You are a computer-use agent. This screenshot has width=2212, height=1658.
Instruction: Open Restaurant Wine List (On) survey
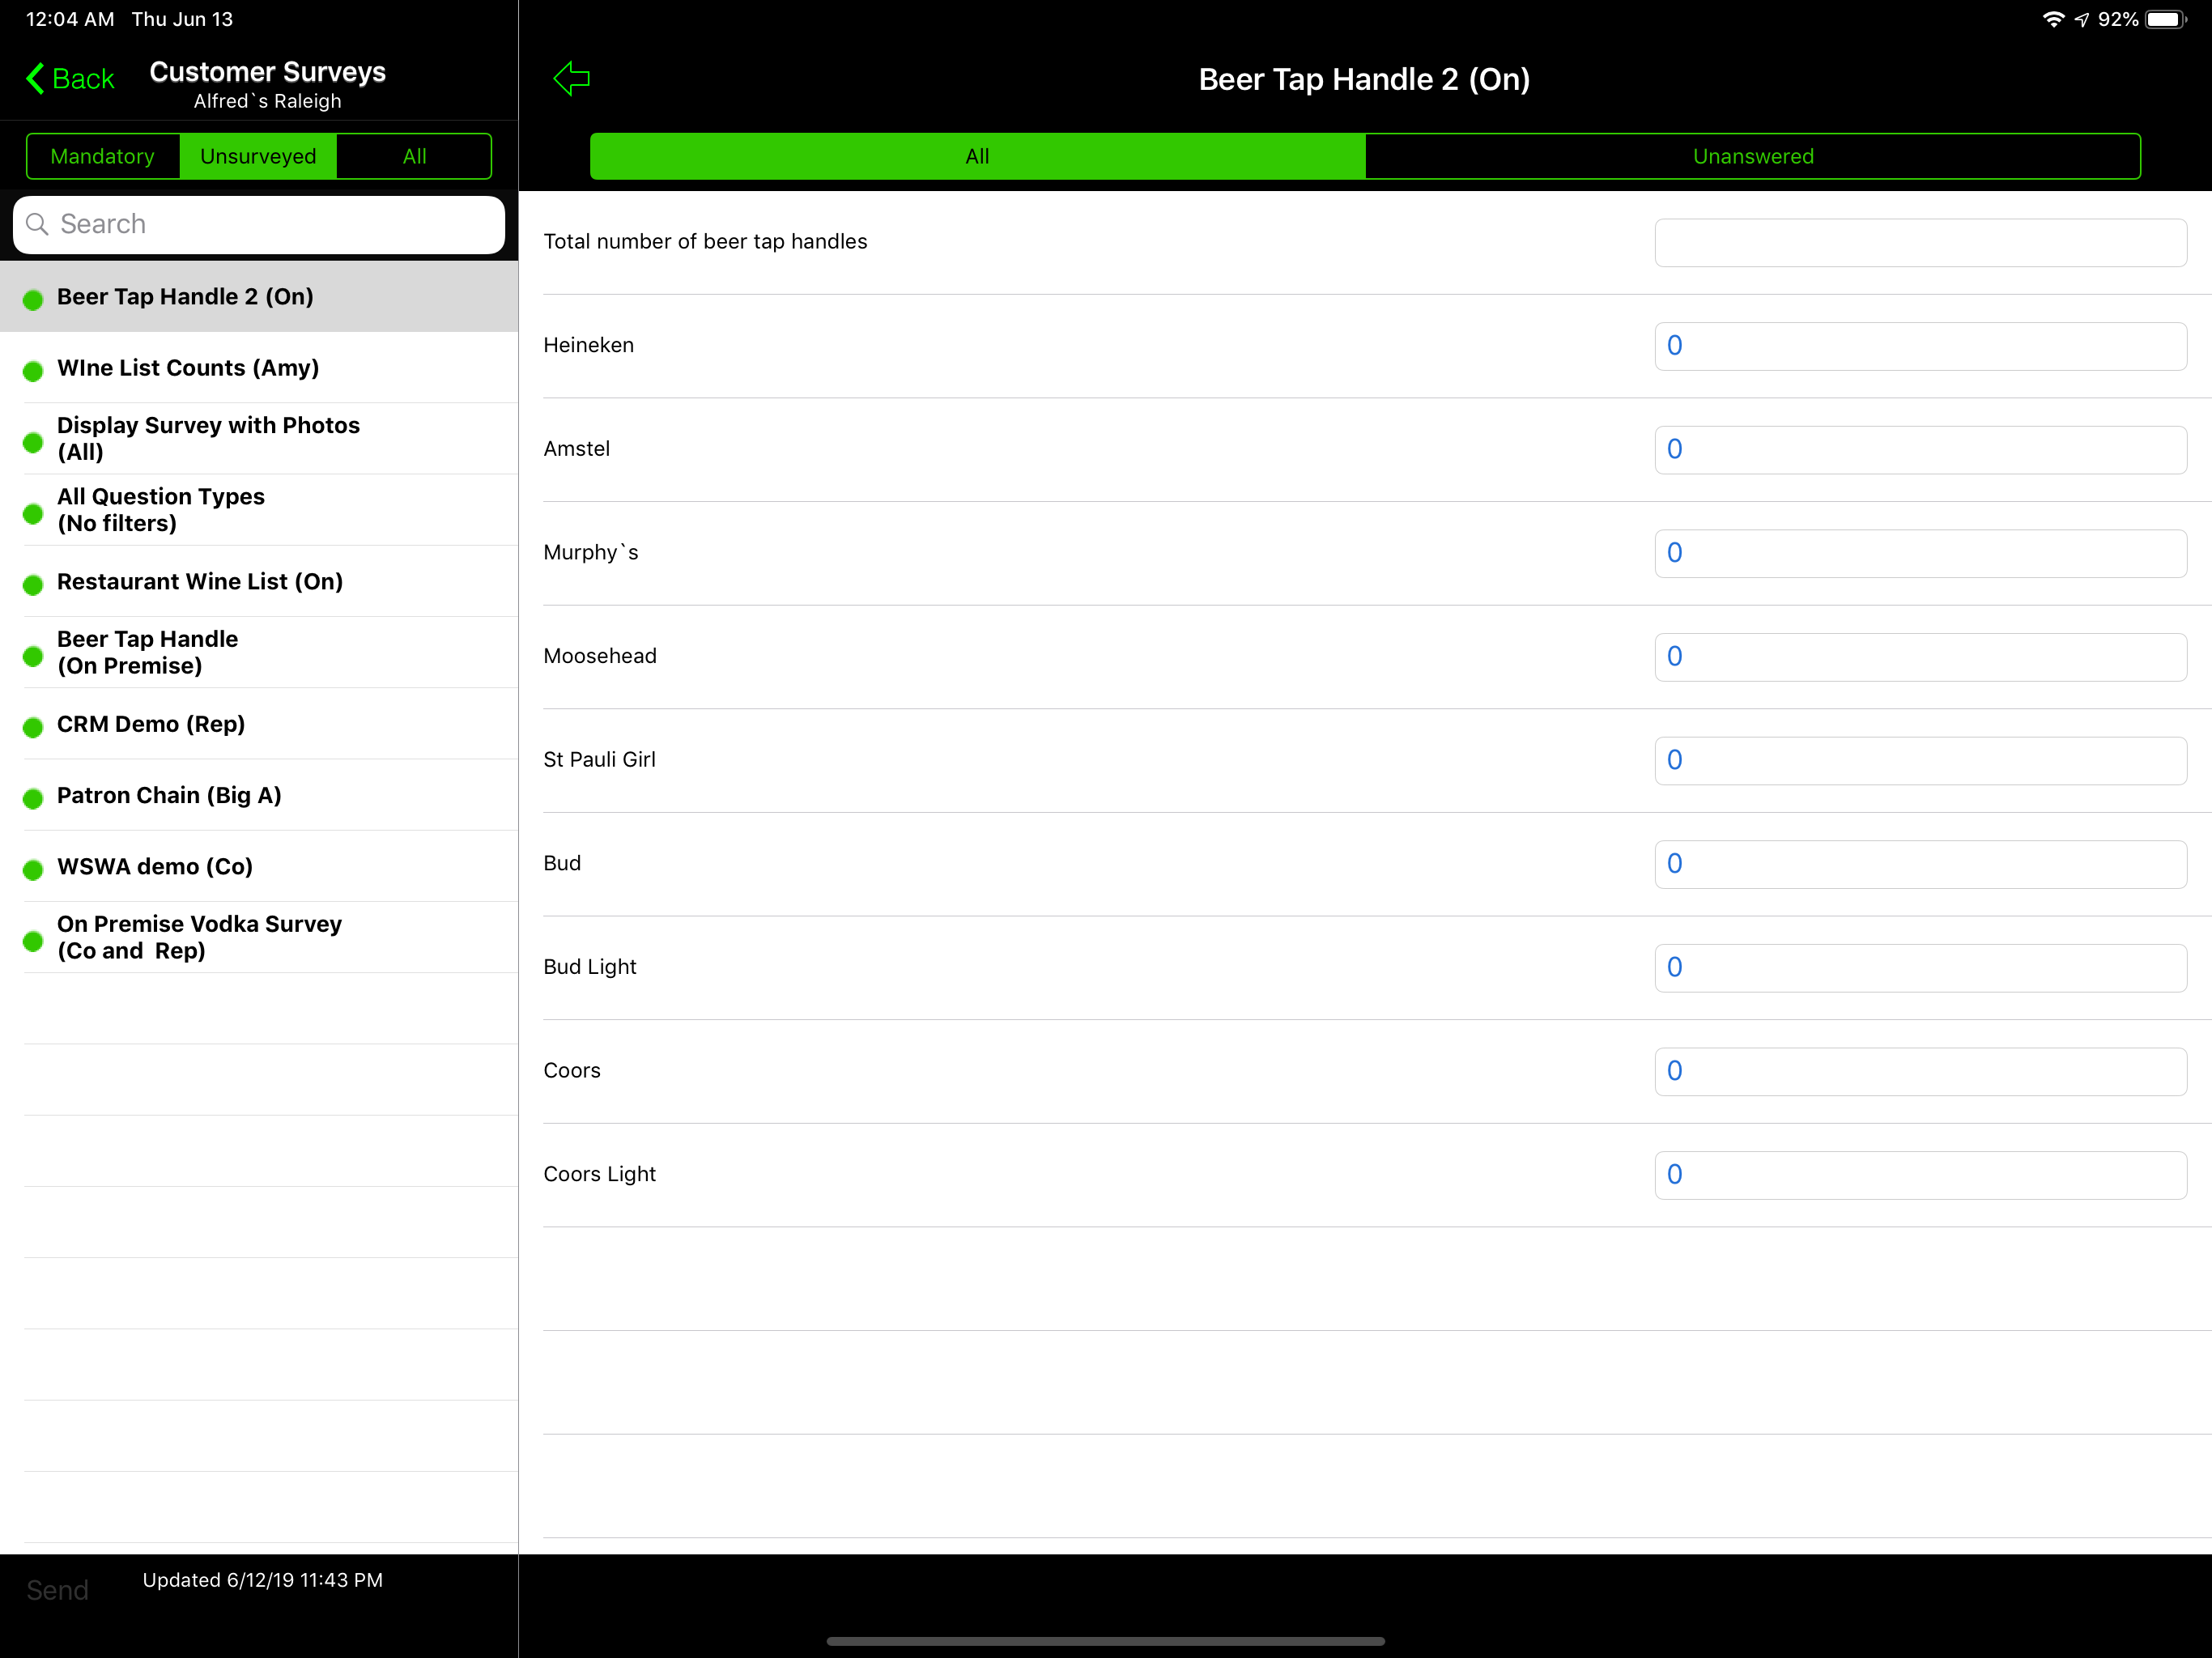(259, 581)
